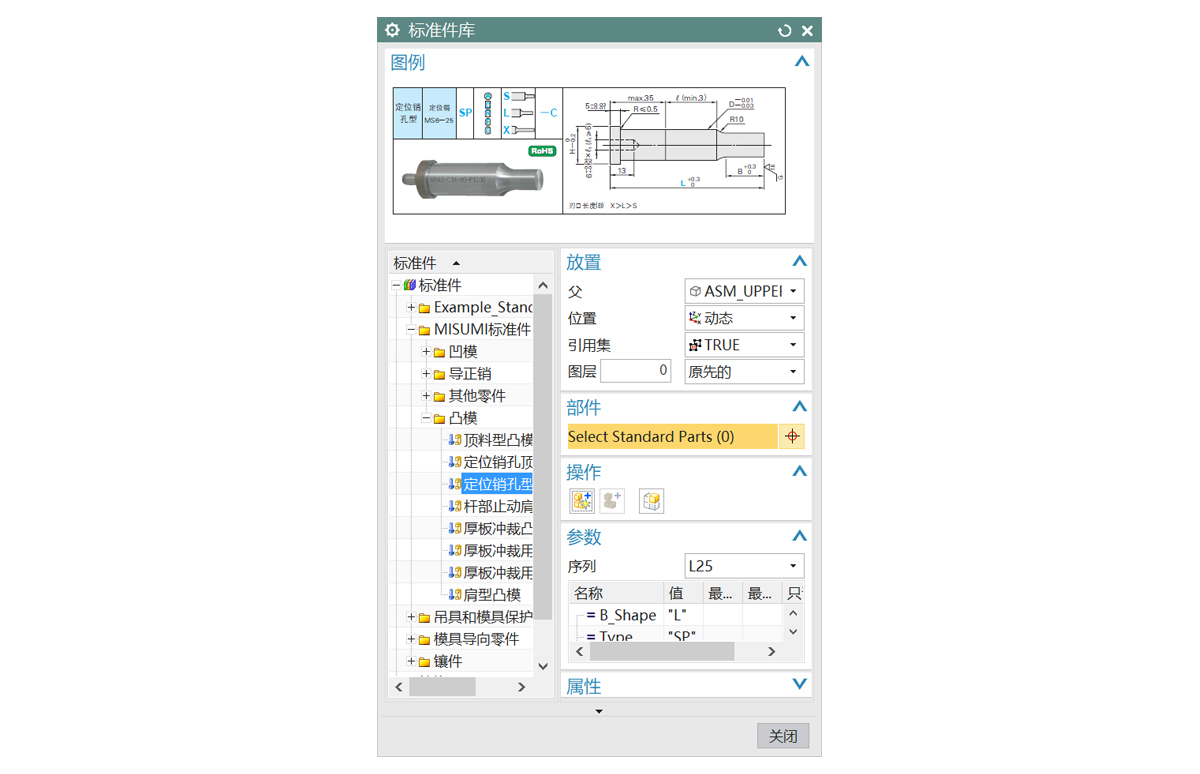This screenshot has height=774, width=1200.
Task: Click the 杆部止动肩 part icon
Action: [455, 506]
